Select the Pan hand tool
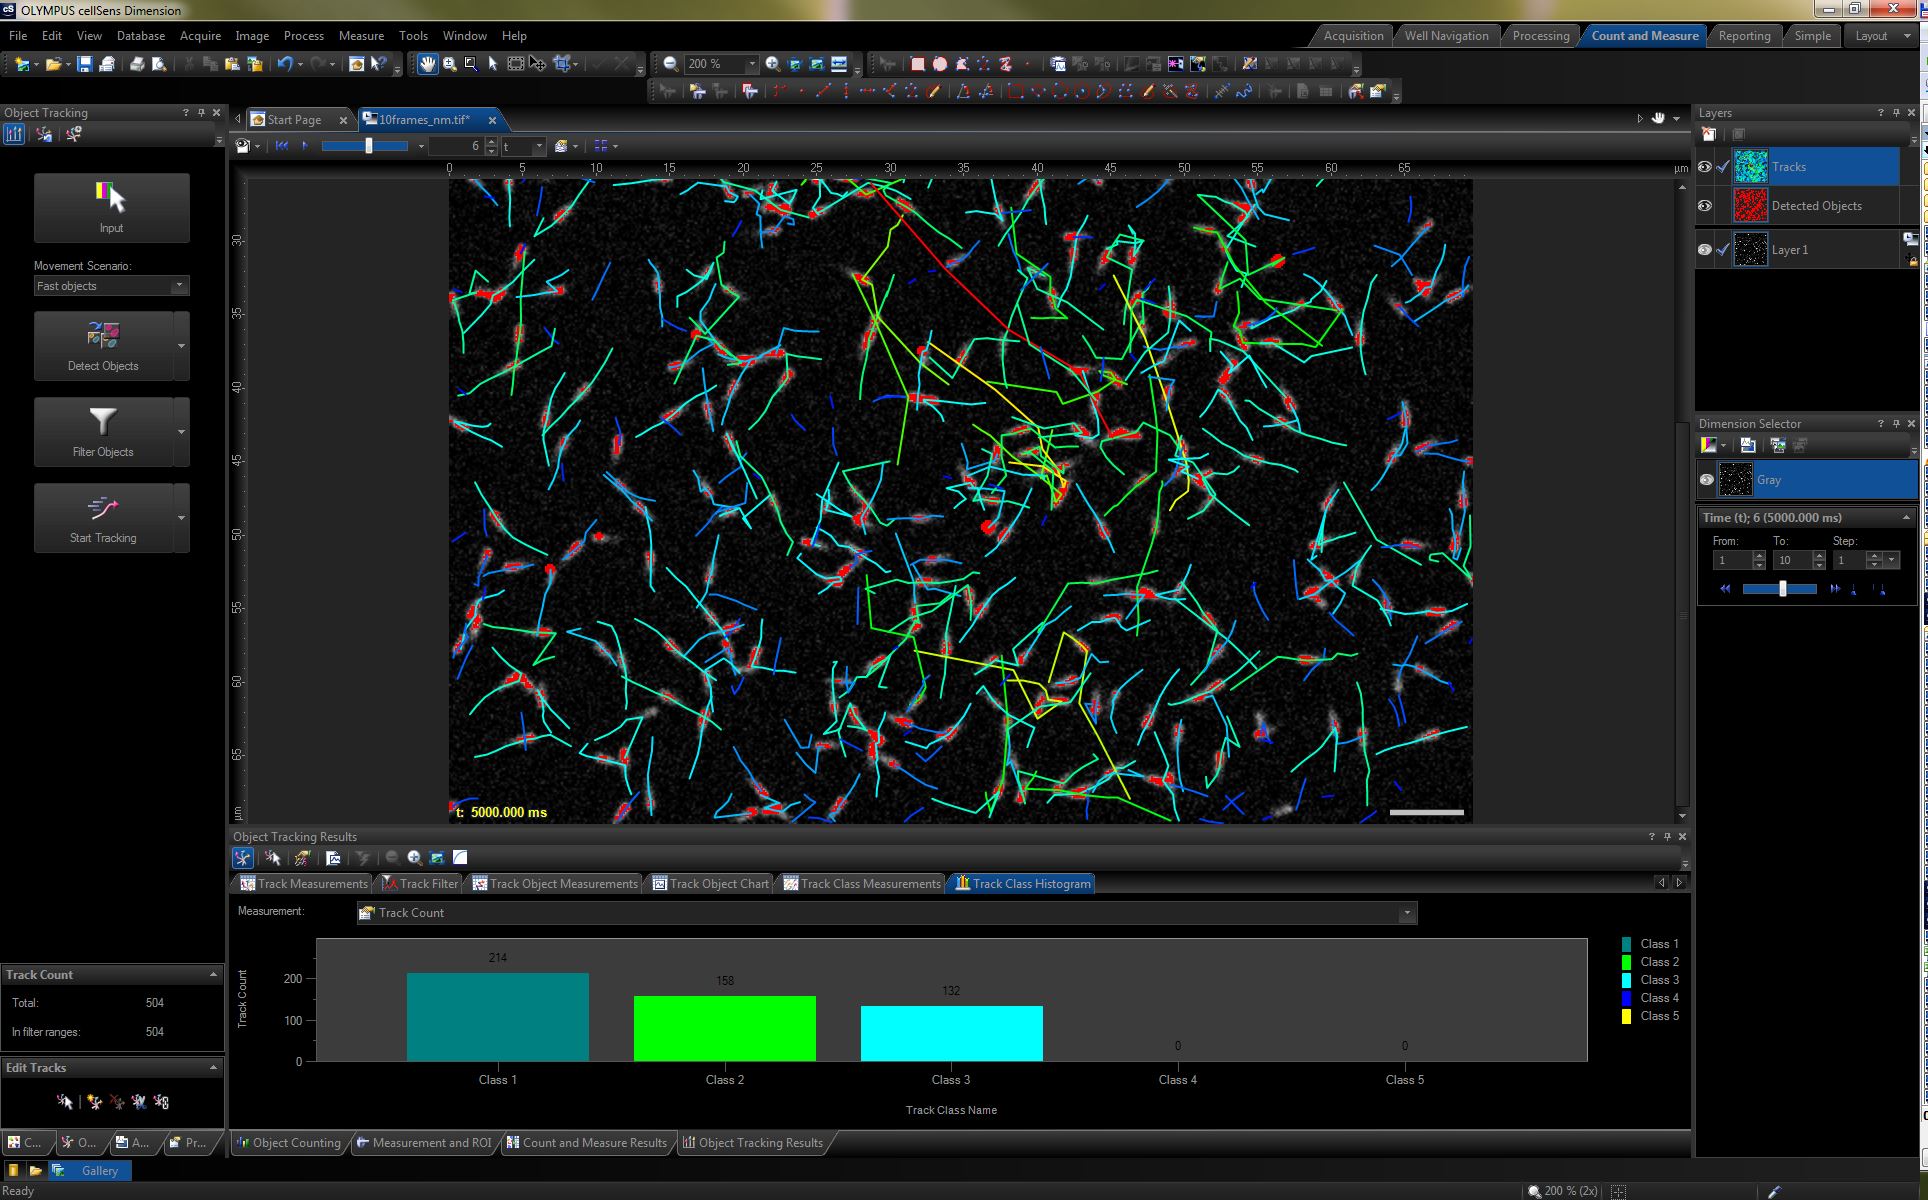The width and height of the screenshot is (1928, 1200). point(428,64)
